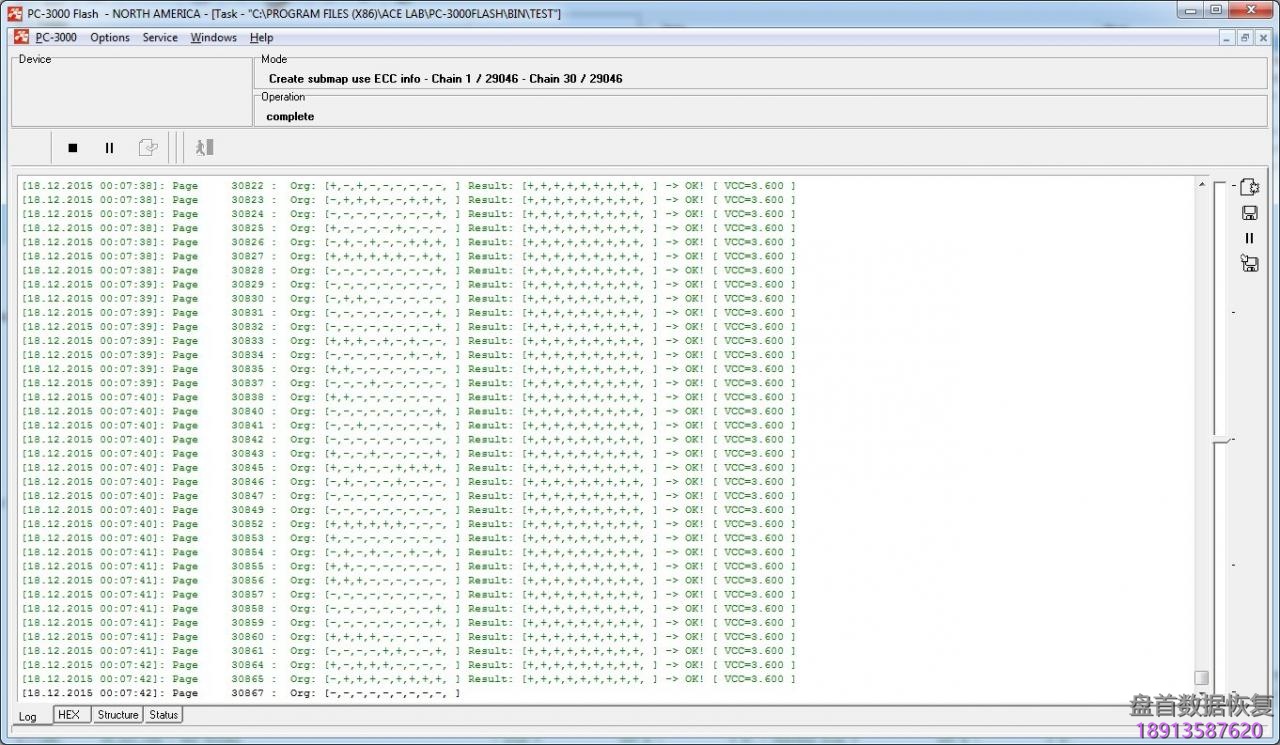The image size is (1280, 745).
Task: Open the Help menu
Action: tap(261, 38)
